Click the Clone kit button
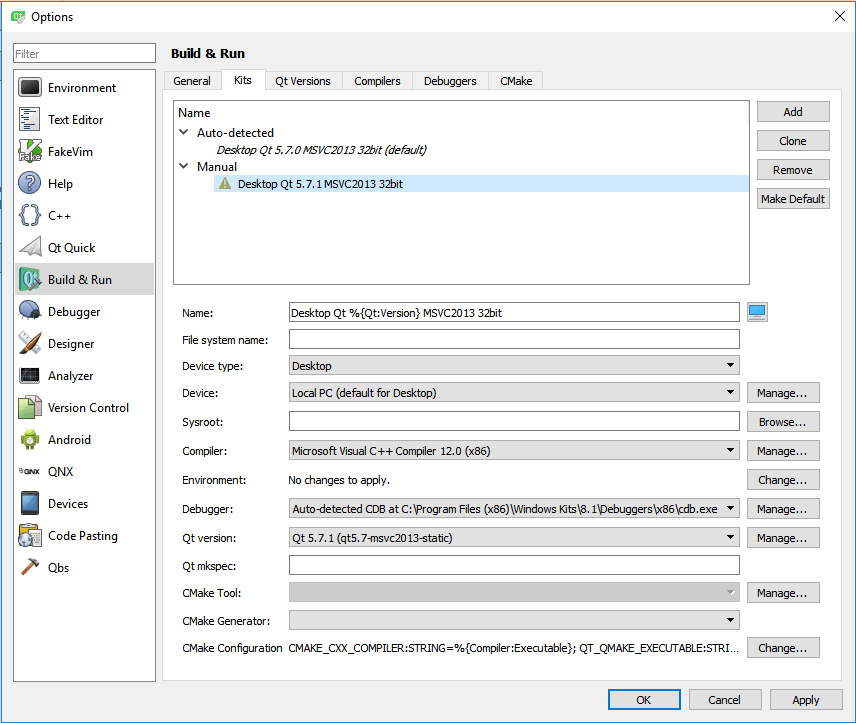 point(792,141)
